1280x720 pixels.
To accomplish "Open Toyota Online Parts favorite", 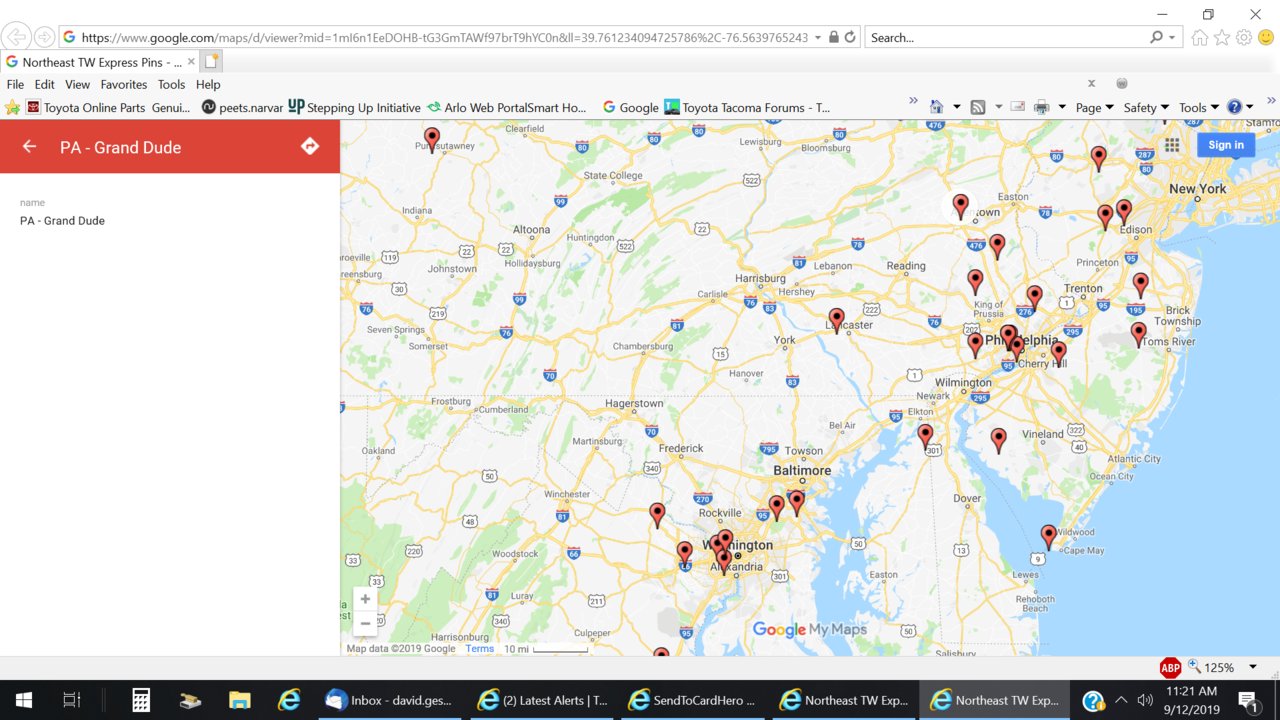I will point(108,107).
